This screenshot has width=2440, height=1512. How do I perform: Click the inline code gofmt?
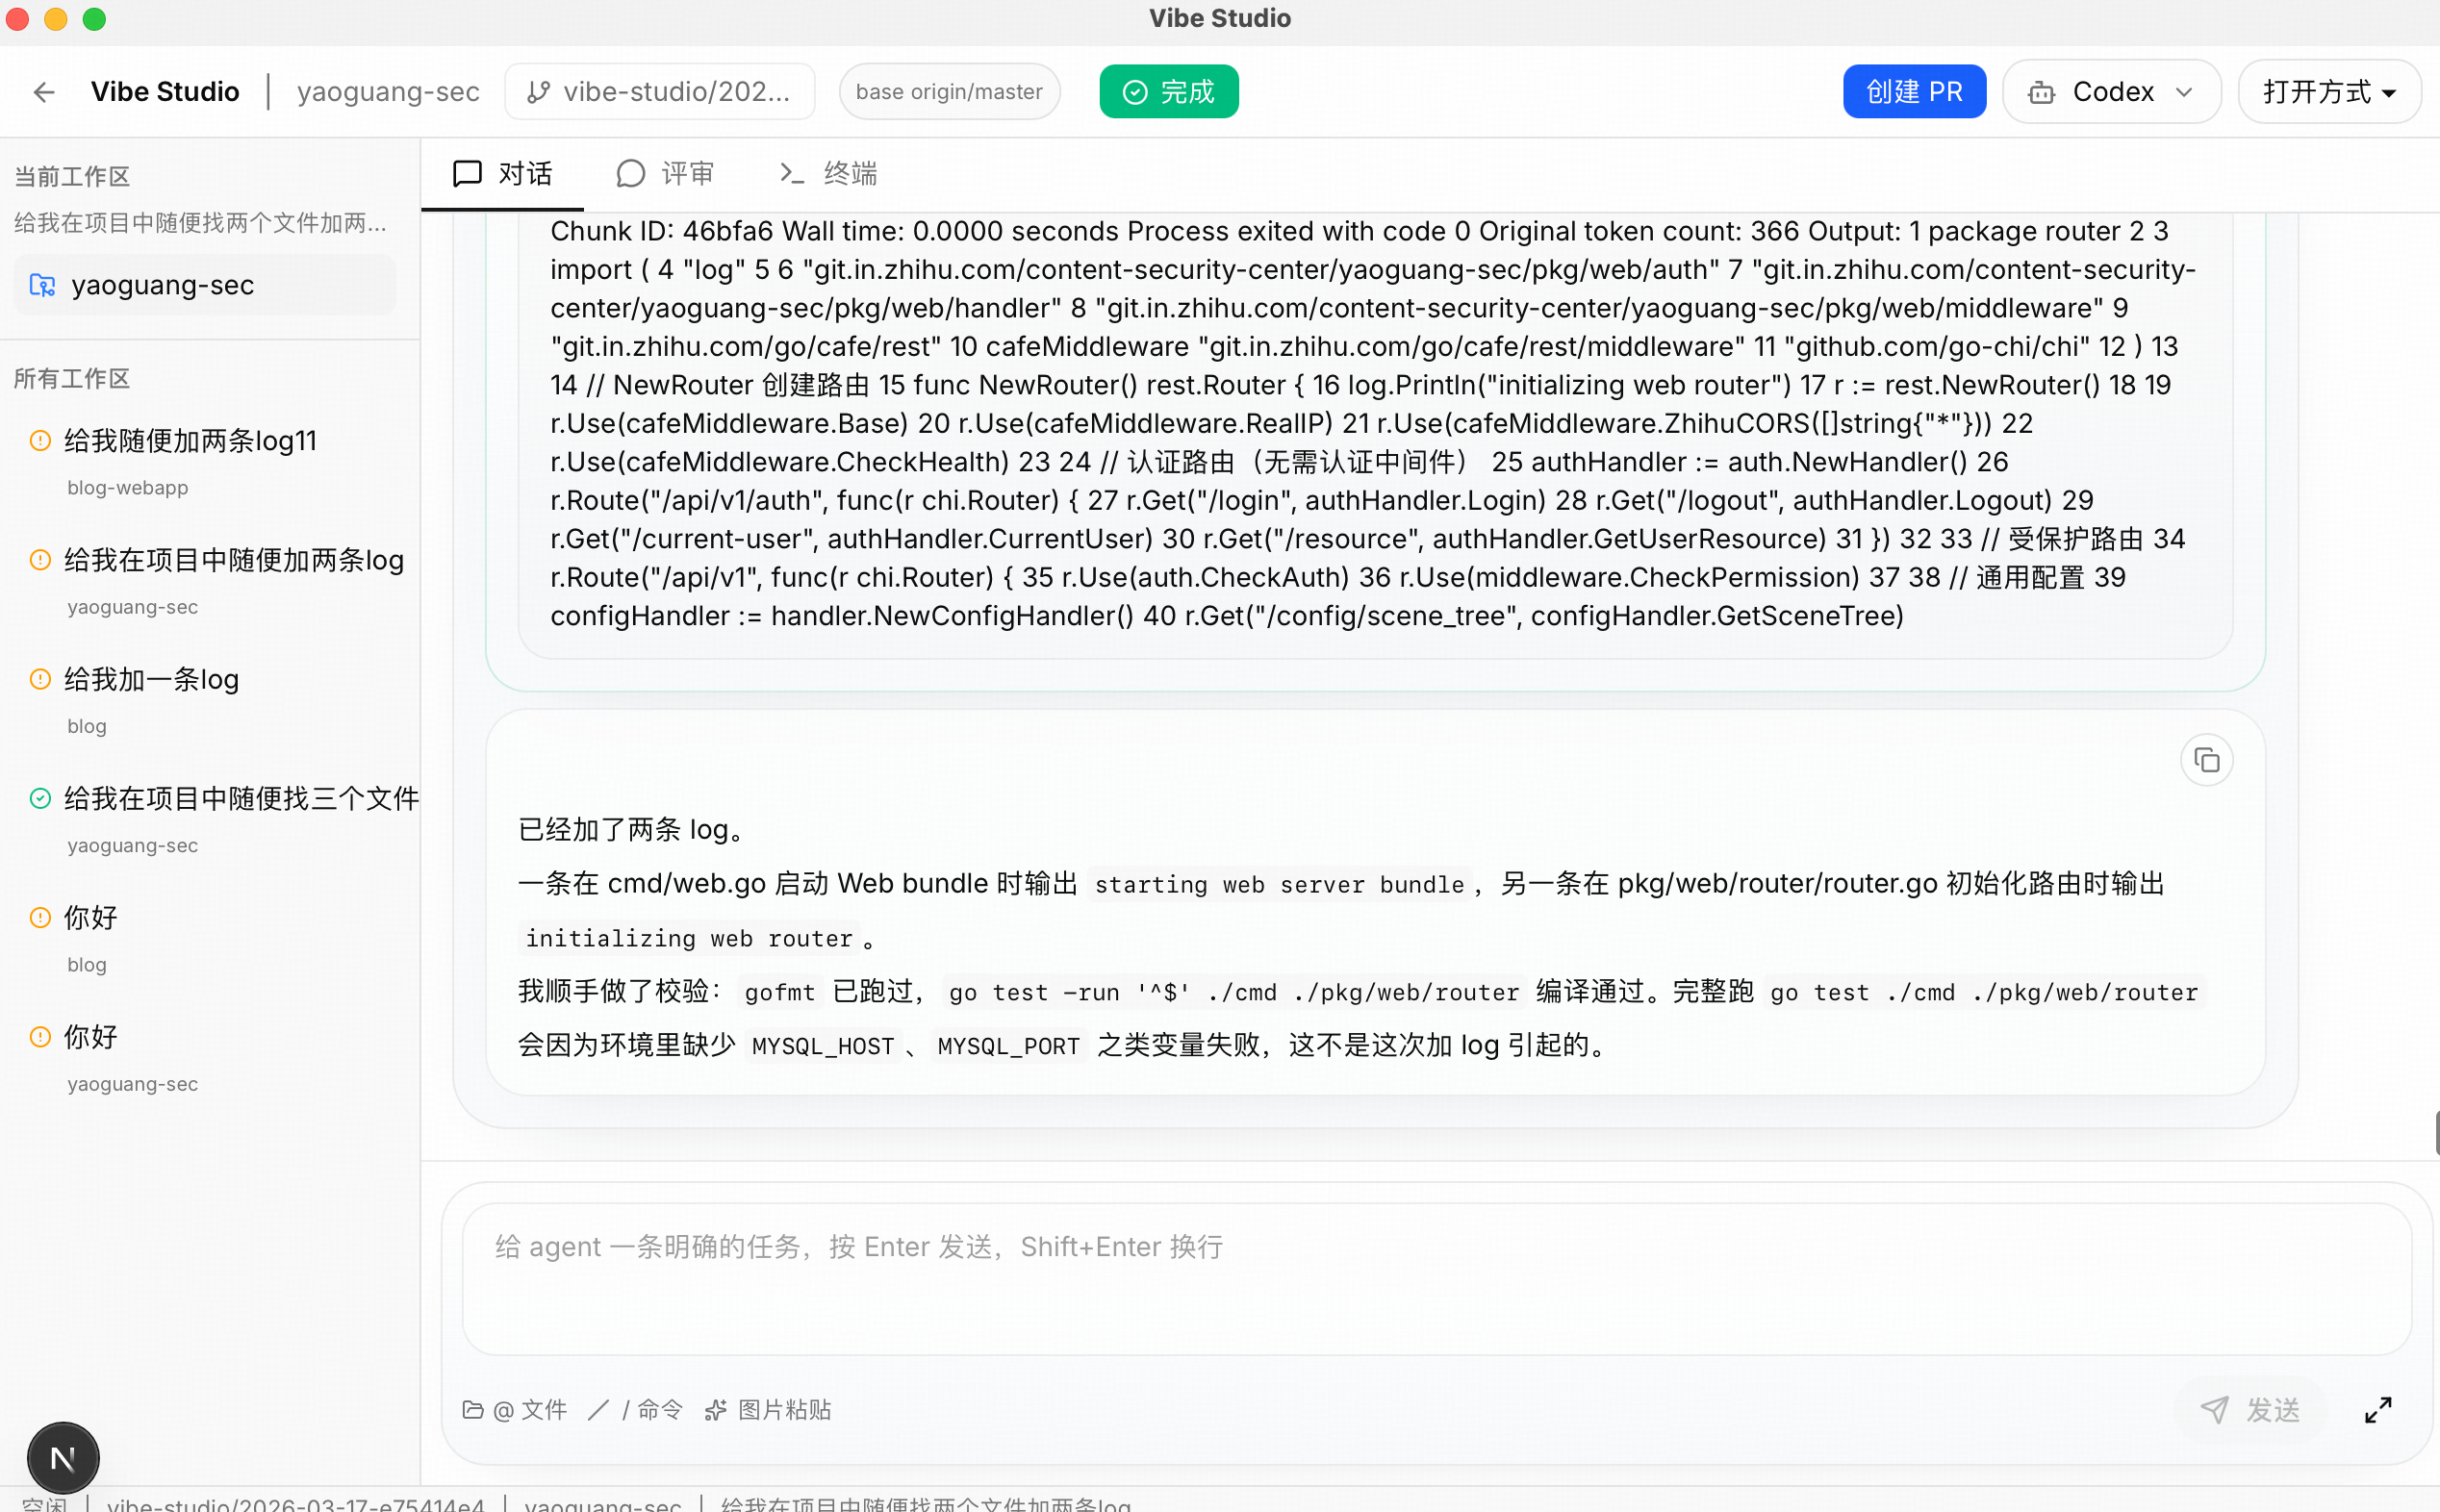click(x=780, y=993)
